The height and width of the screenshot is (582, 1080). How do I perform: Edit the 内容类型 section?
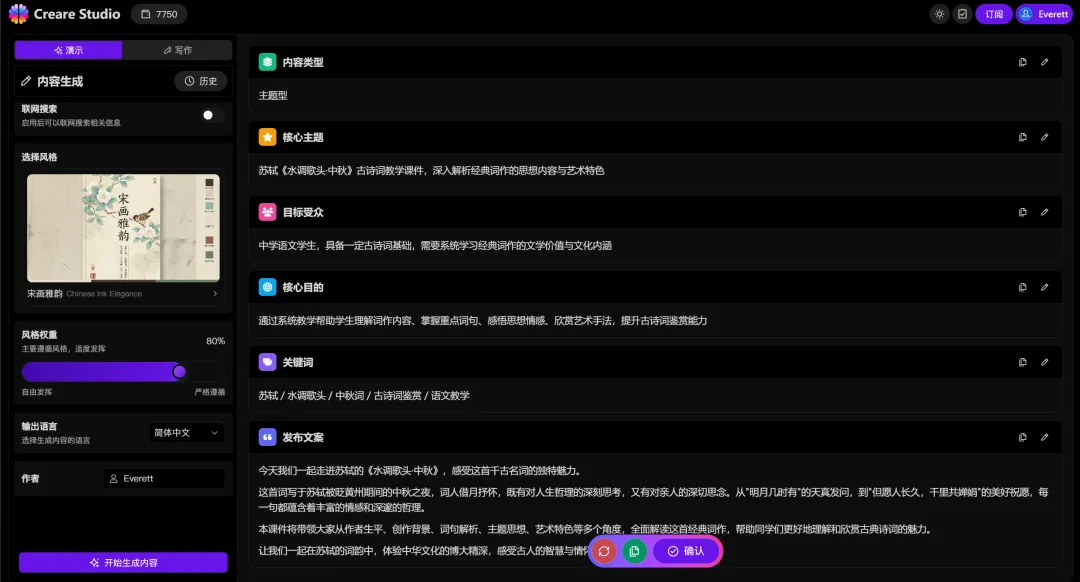pos(1045,62)
